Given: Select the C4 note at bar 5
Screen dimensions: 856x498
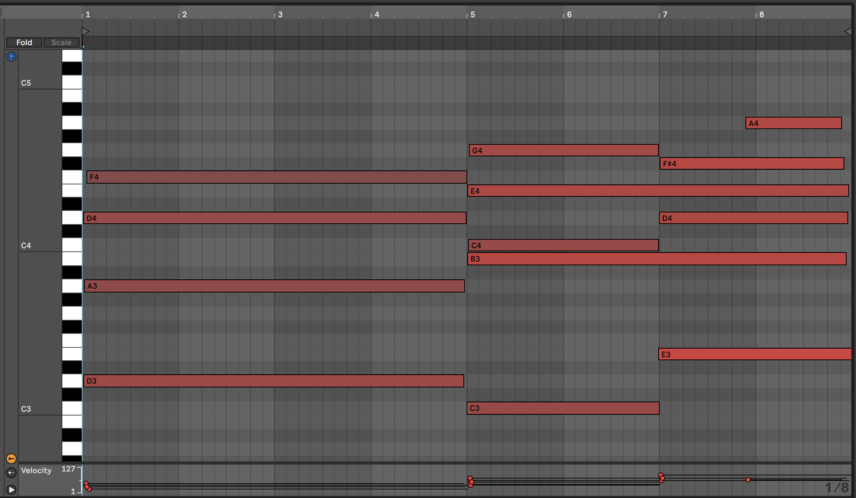Looking at the screenshot, I should pos(563,245).
